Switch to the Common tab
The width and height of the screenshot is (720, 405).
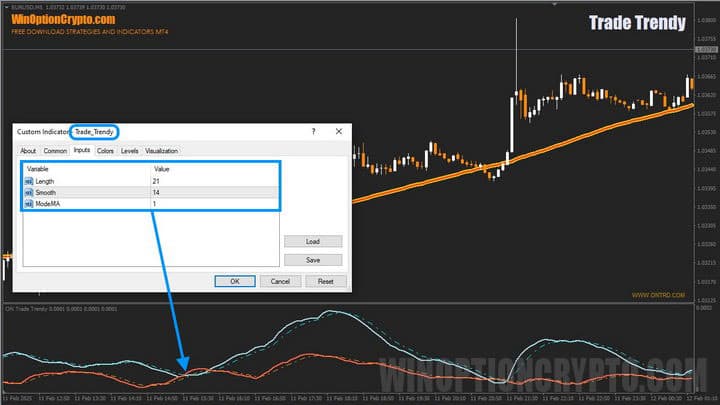pyautogui.click(x=55, y=151)
